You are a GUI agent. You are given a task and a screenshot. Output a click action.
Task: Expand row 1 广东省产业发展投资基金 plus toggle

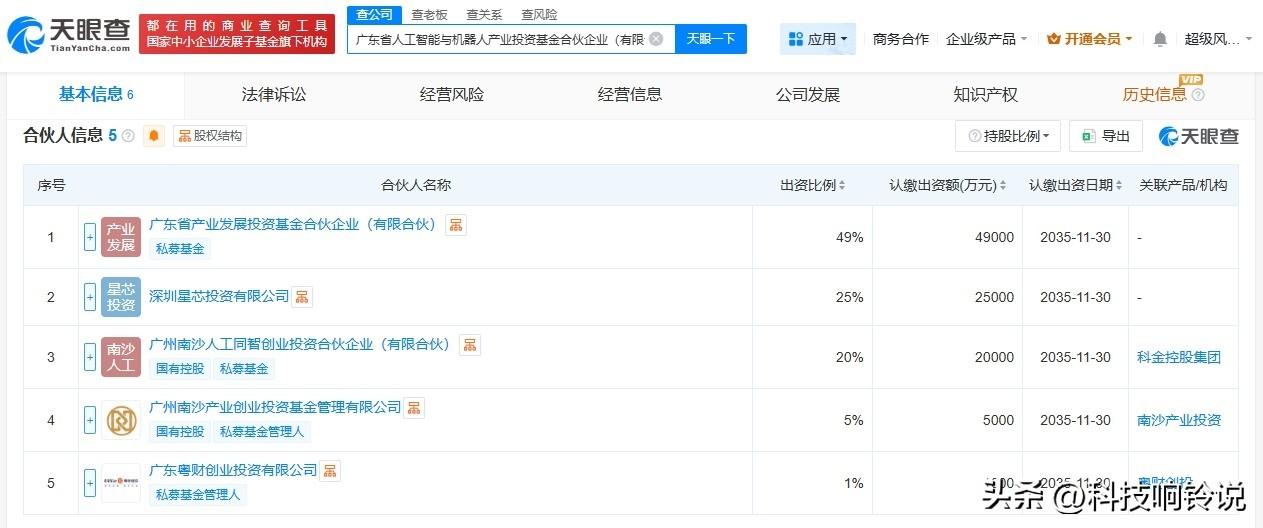(90, 237)
